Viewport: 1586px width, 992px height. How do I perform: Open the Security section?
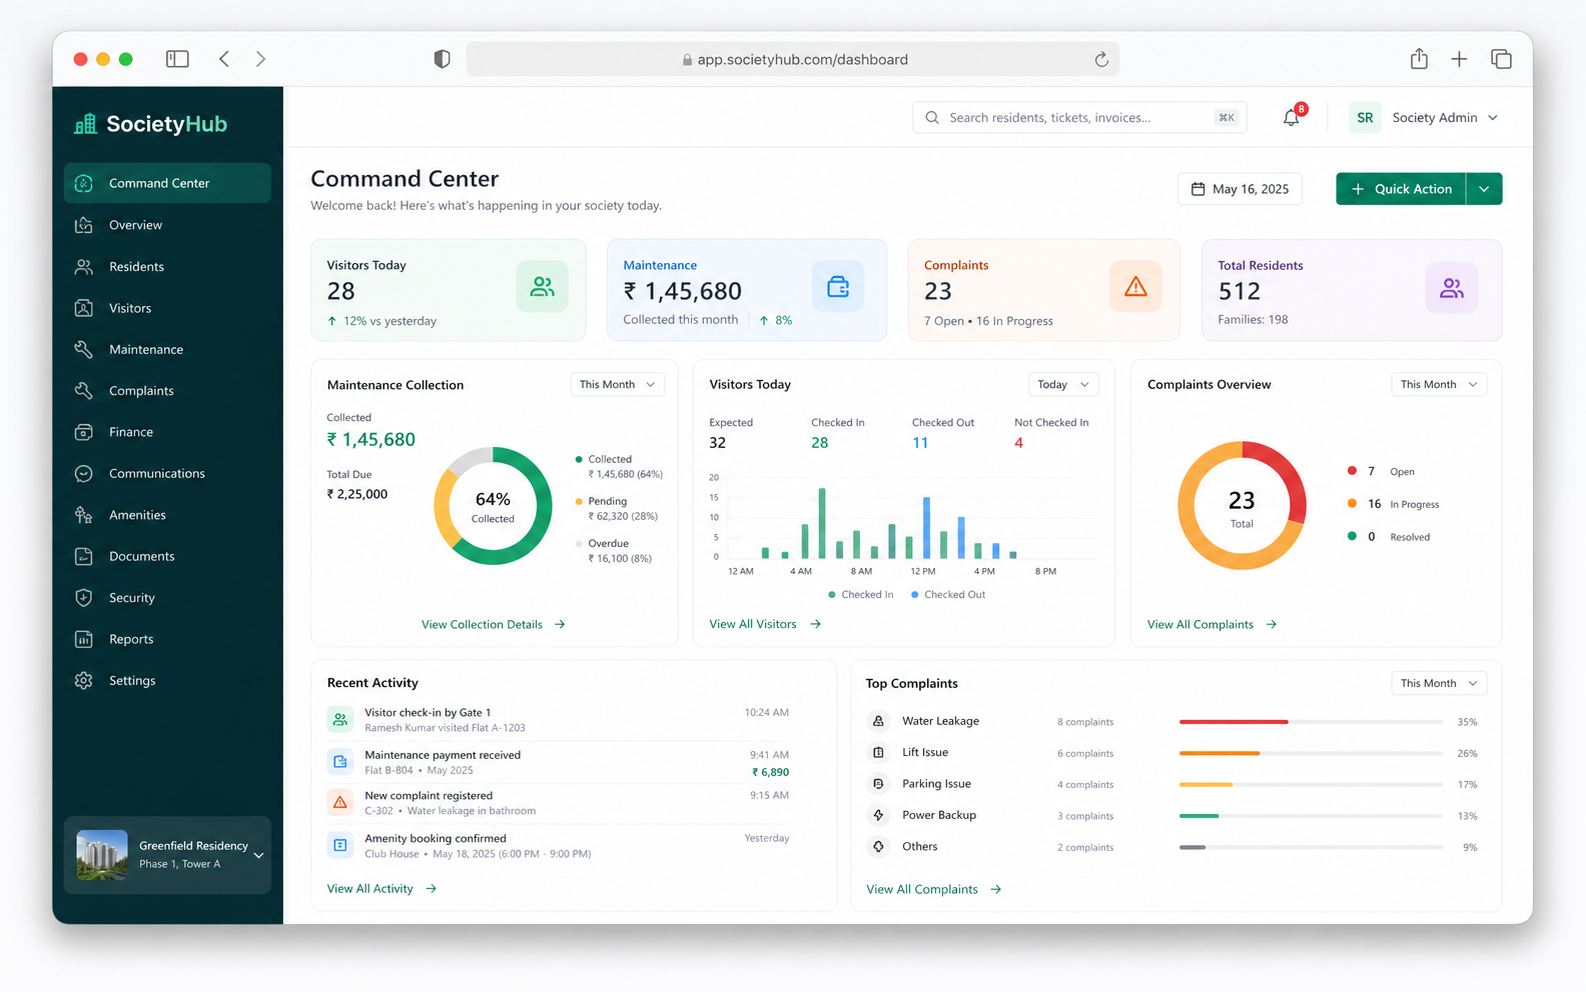[168, 597]
